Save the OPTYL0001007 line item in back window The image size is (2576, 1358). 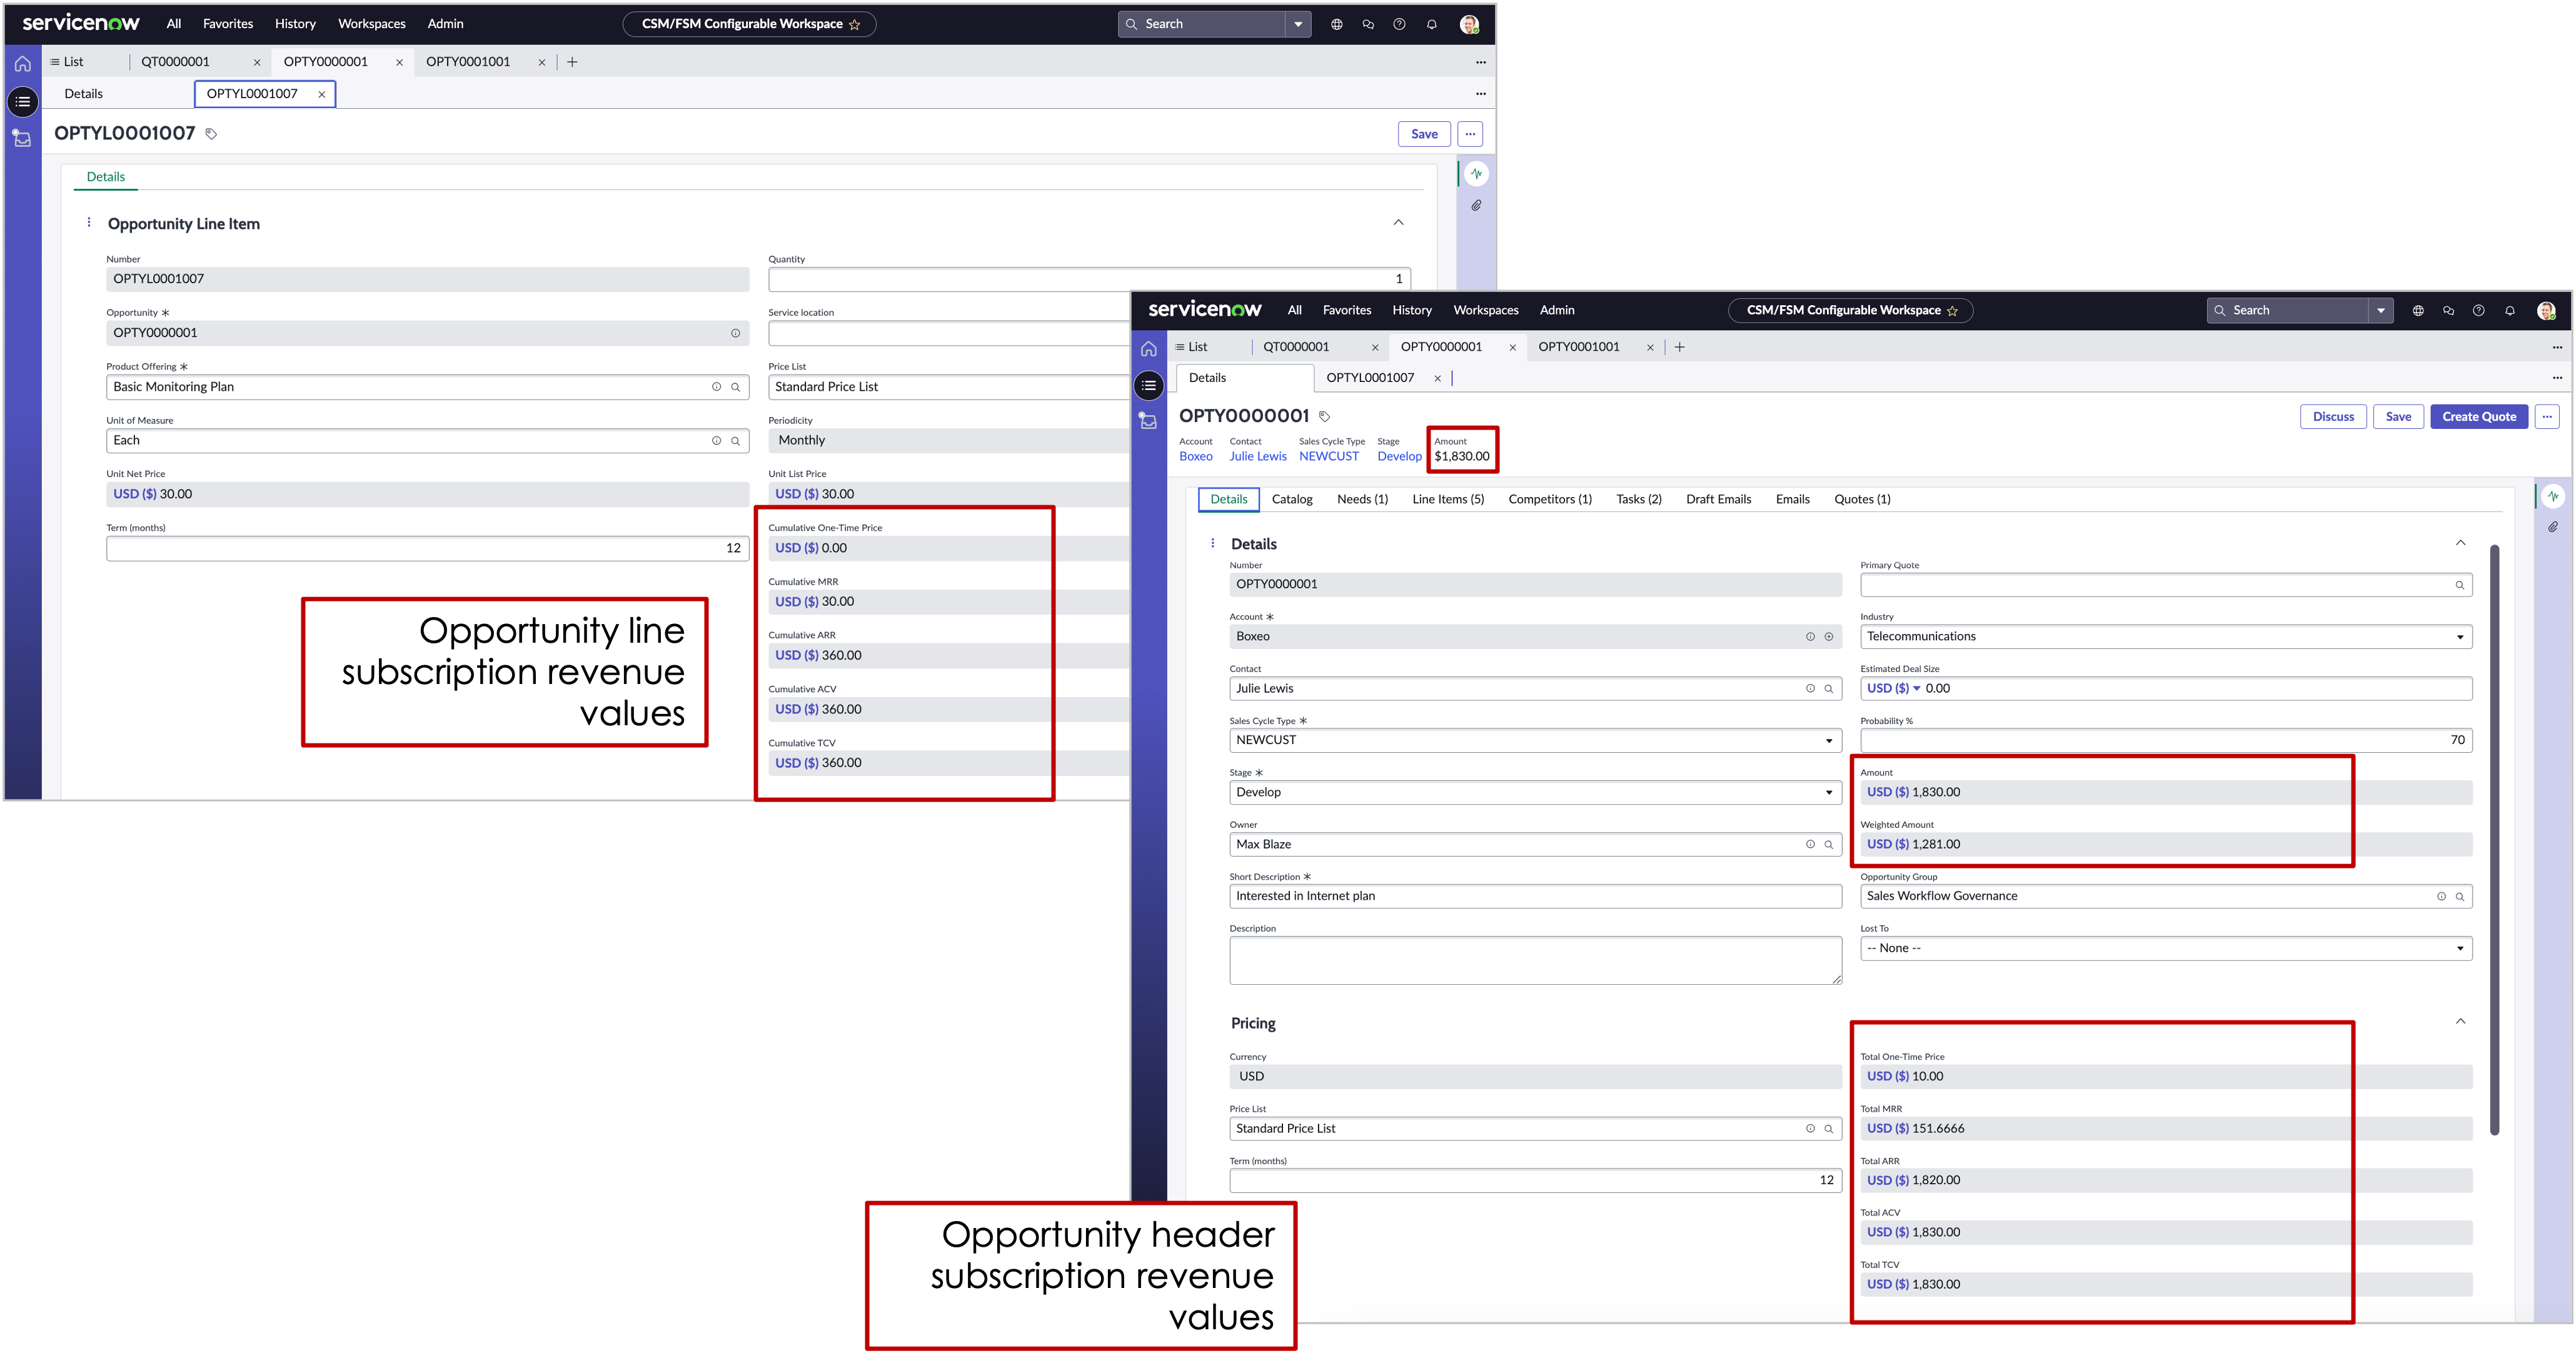pyautogui.click(x=1424, y=134)
